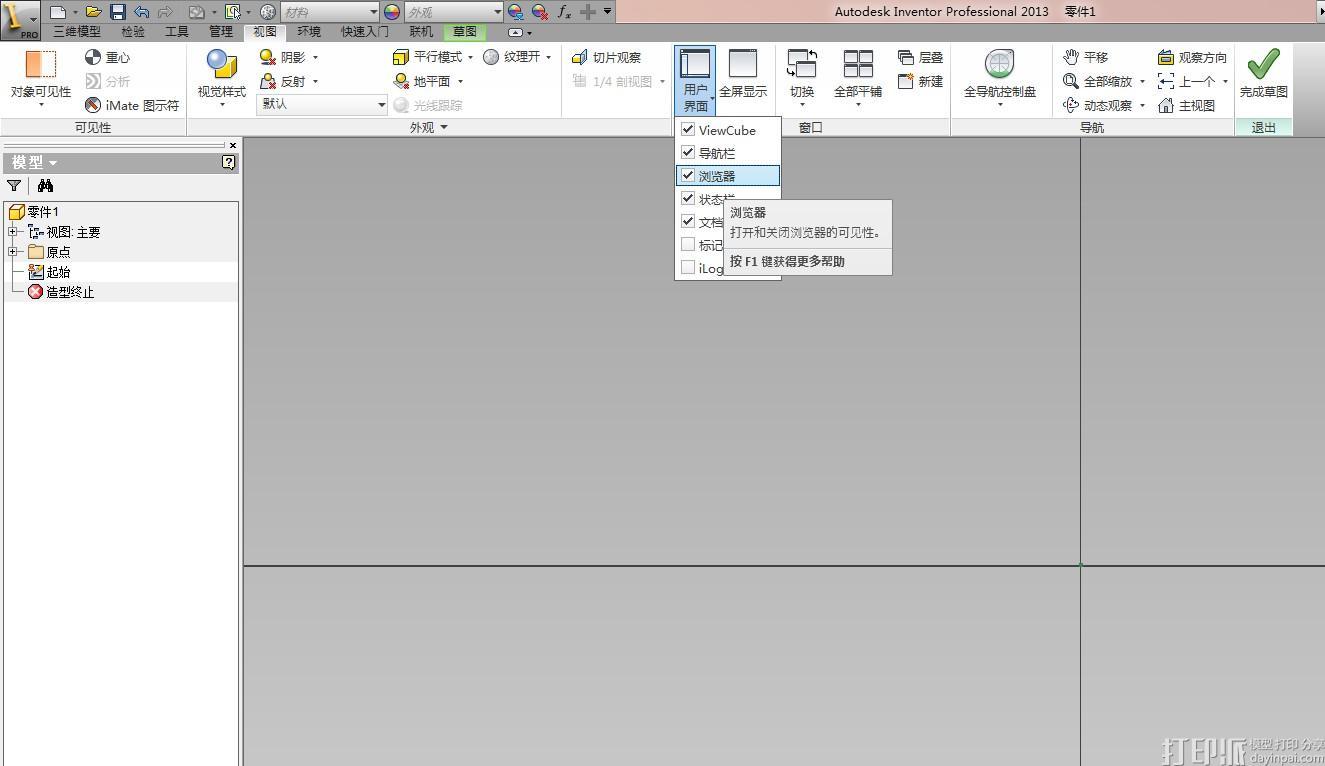This screenshot has width=1325, height=766.
Task: Uncheck 状态栏 checkbox
Action: tap(688, 198)
